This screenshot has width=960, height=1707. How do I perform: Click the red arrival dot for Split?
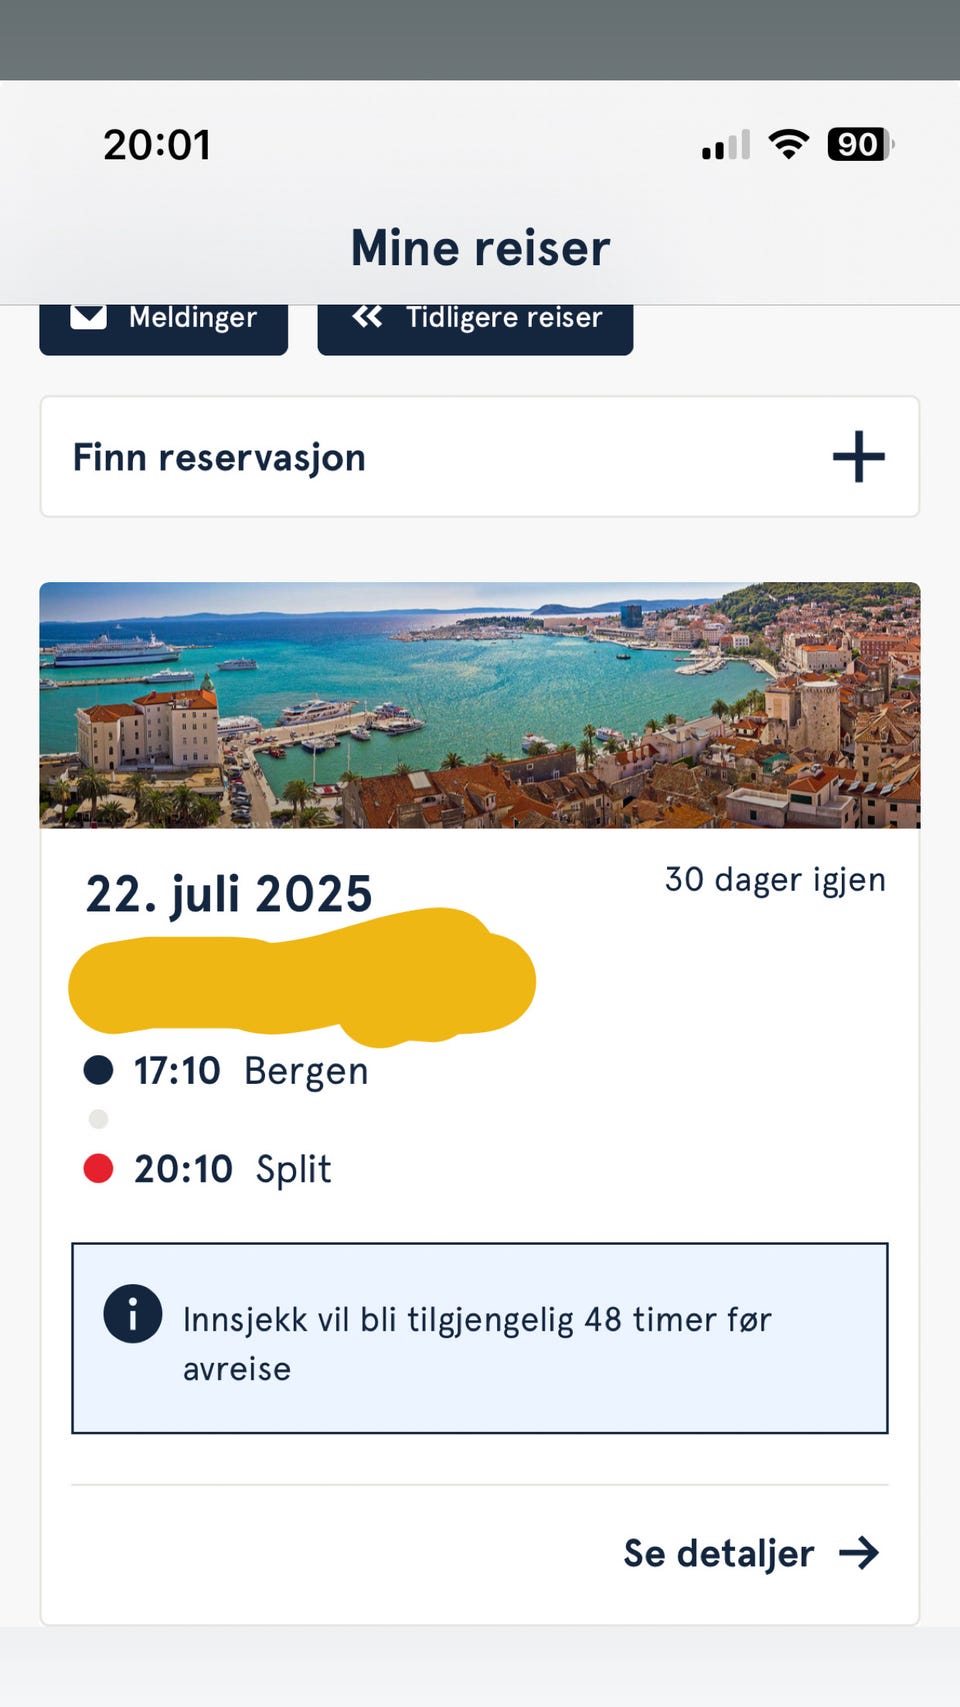tap(98, 1168)
